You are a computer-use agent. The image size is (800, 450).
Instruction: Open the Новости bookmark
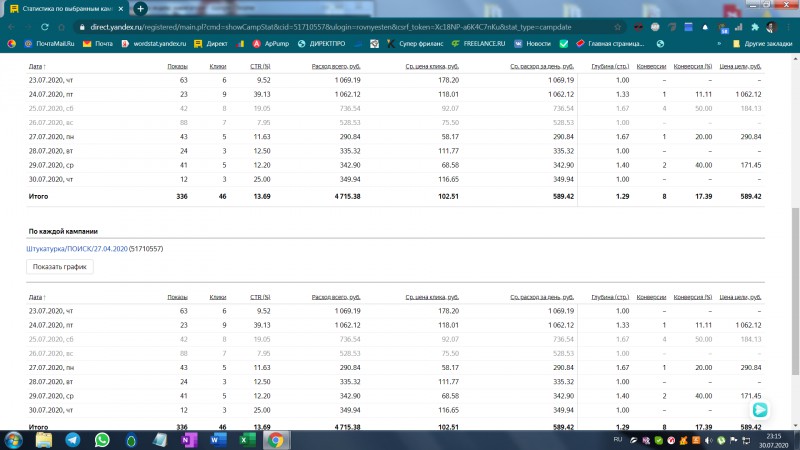click(x=533, y=44)
